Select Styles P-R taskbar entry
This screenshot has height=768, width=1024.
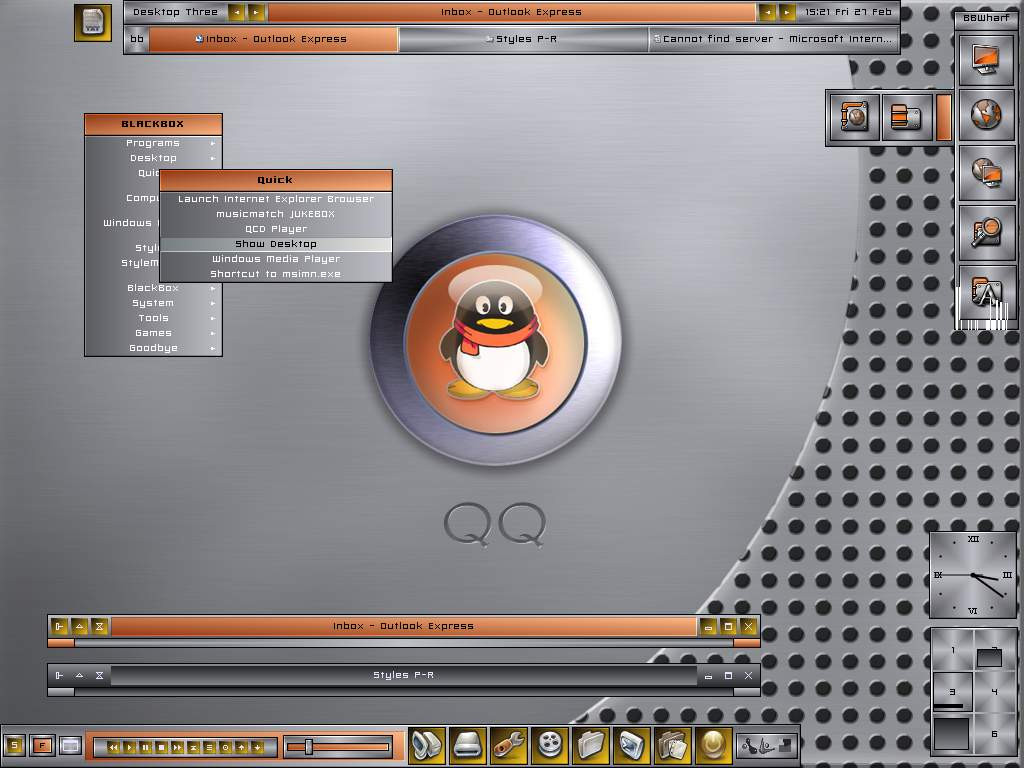point(522,39)
